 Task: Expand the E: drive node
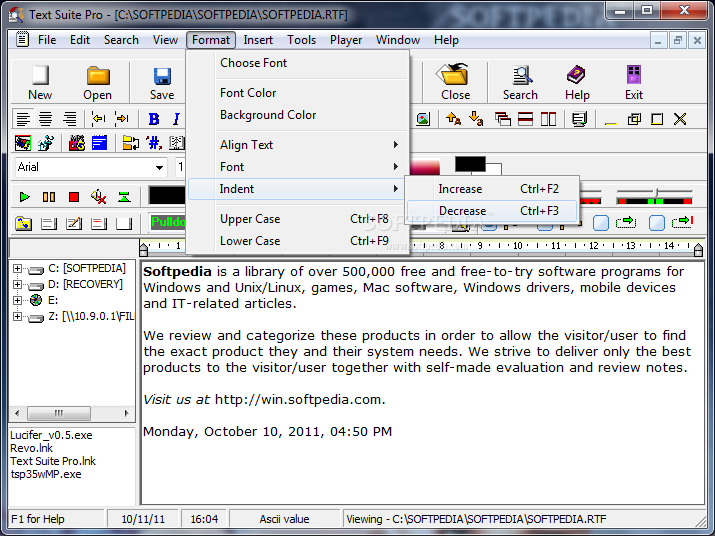17,300
